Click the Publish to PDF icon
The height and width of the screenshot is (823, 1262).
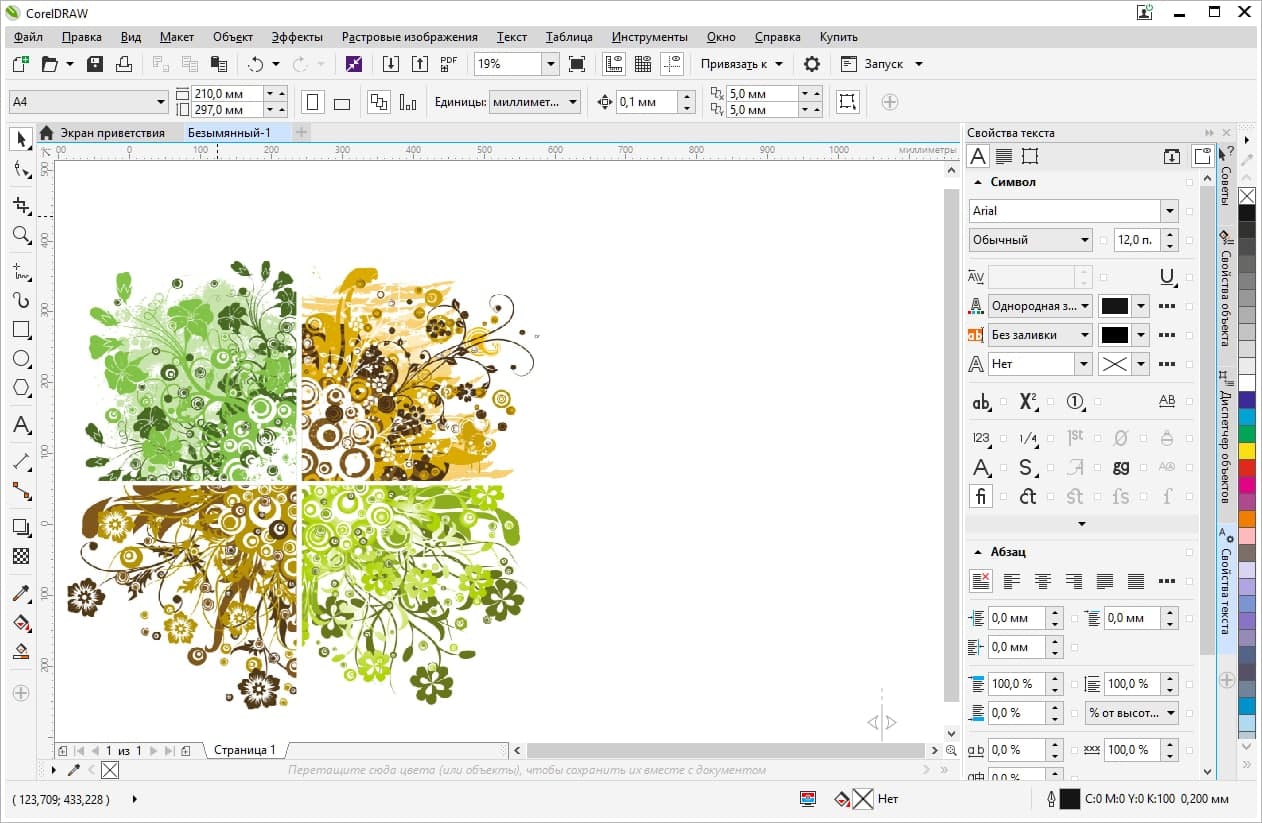tap(449, 64)
